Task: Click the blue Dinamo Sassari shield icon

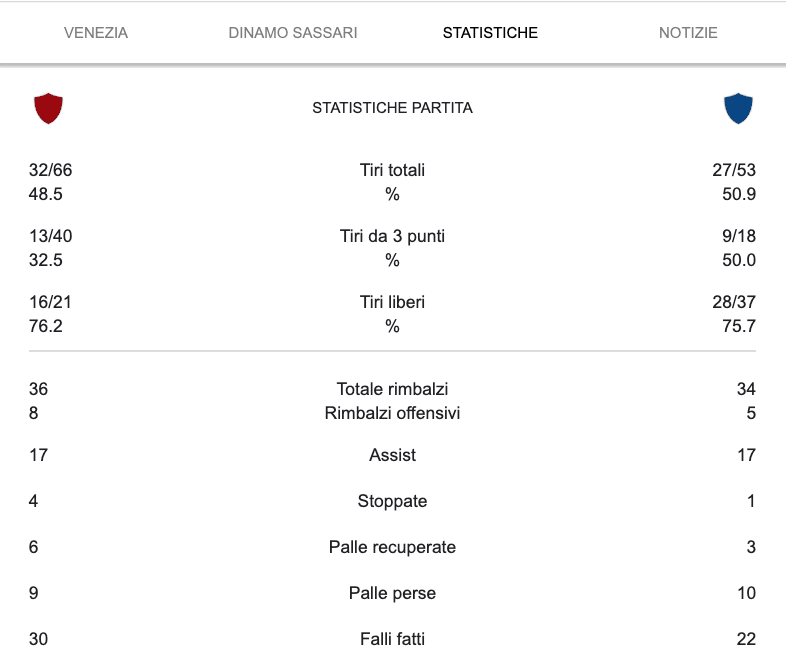Action: 738,108
